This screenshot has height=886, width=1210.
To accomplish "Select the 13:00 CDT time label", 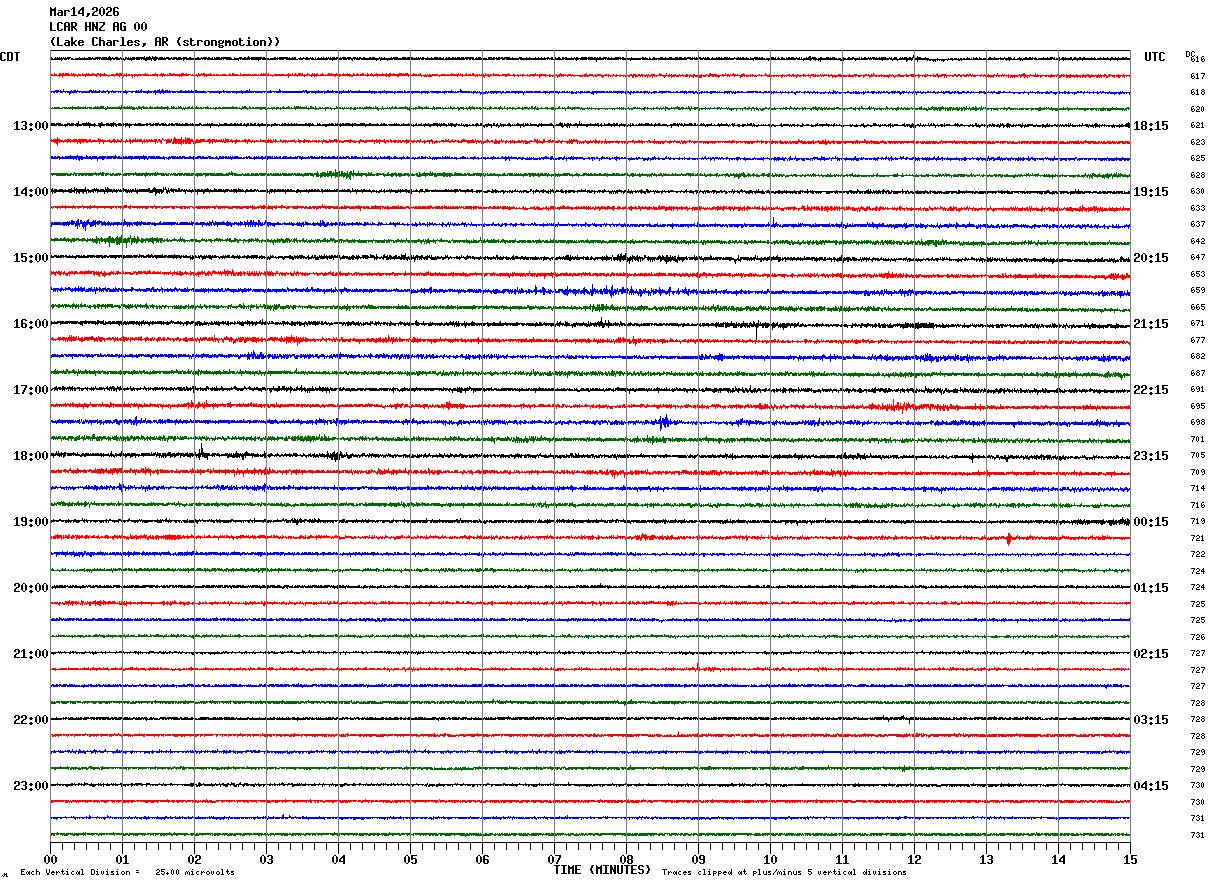I will [30, 126].
